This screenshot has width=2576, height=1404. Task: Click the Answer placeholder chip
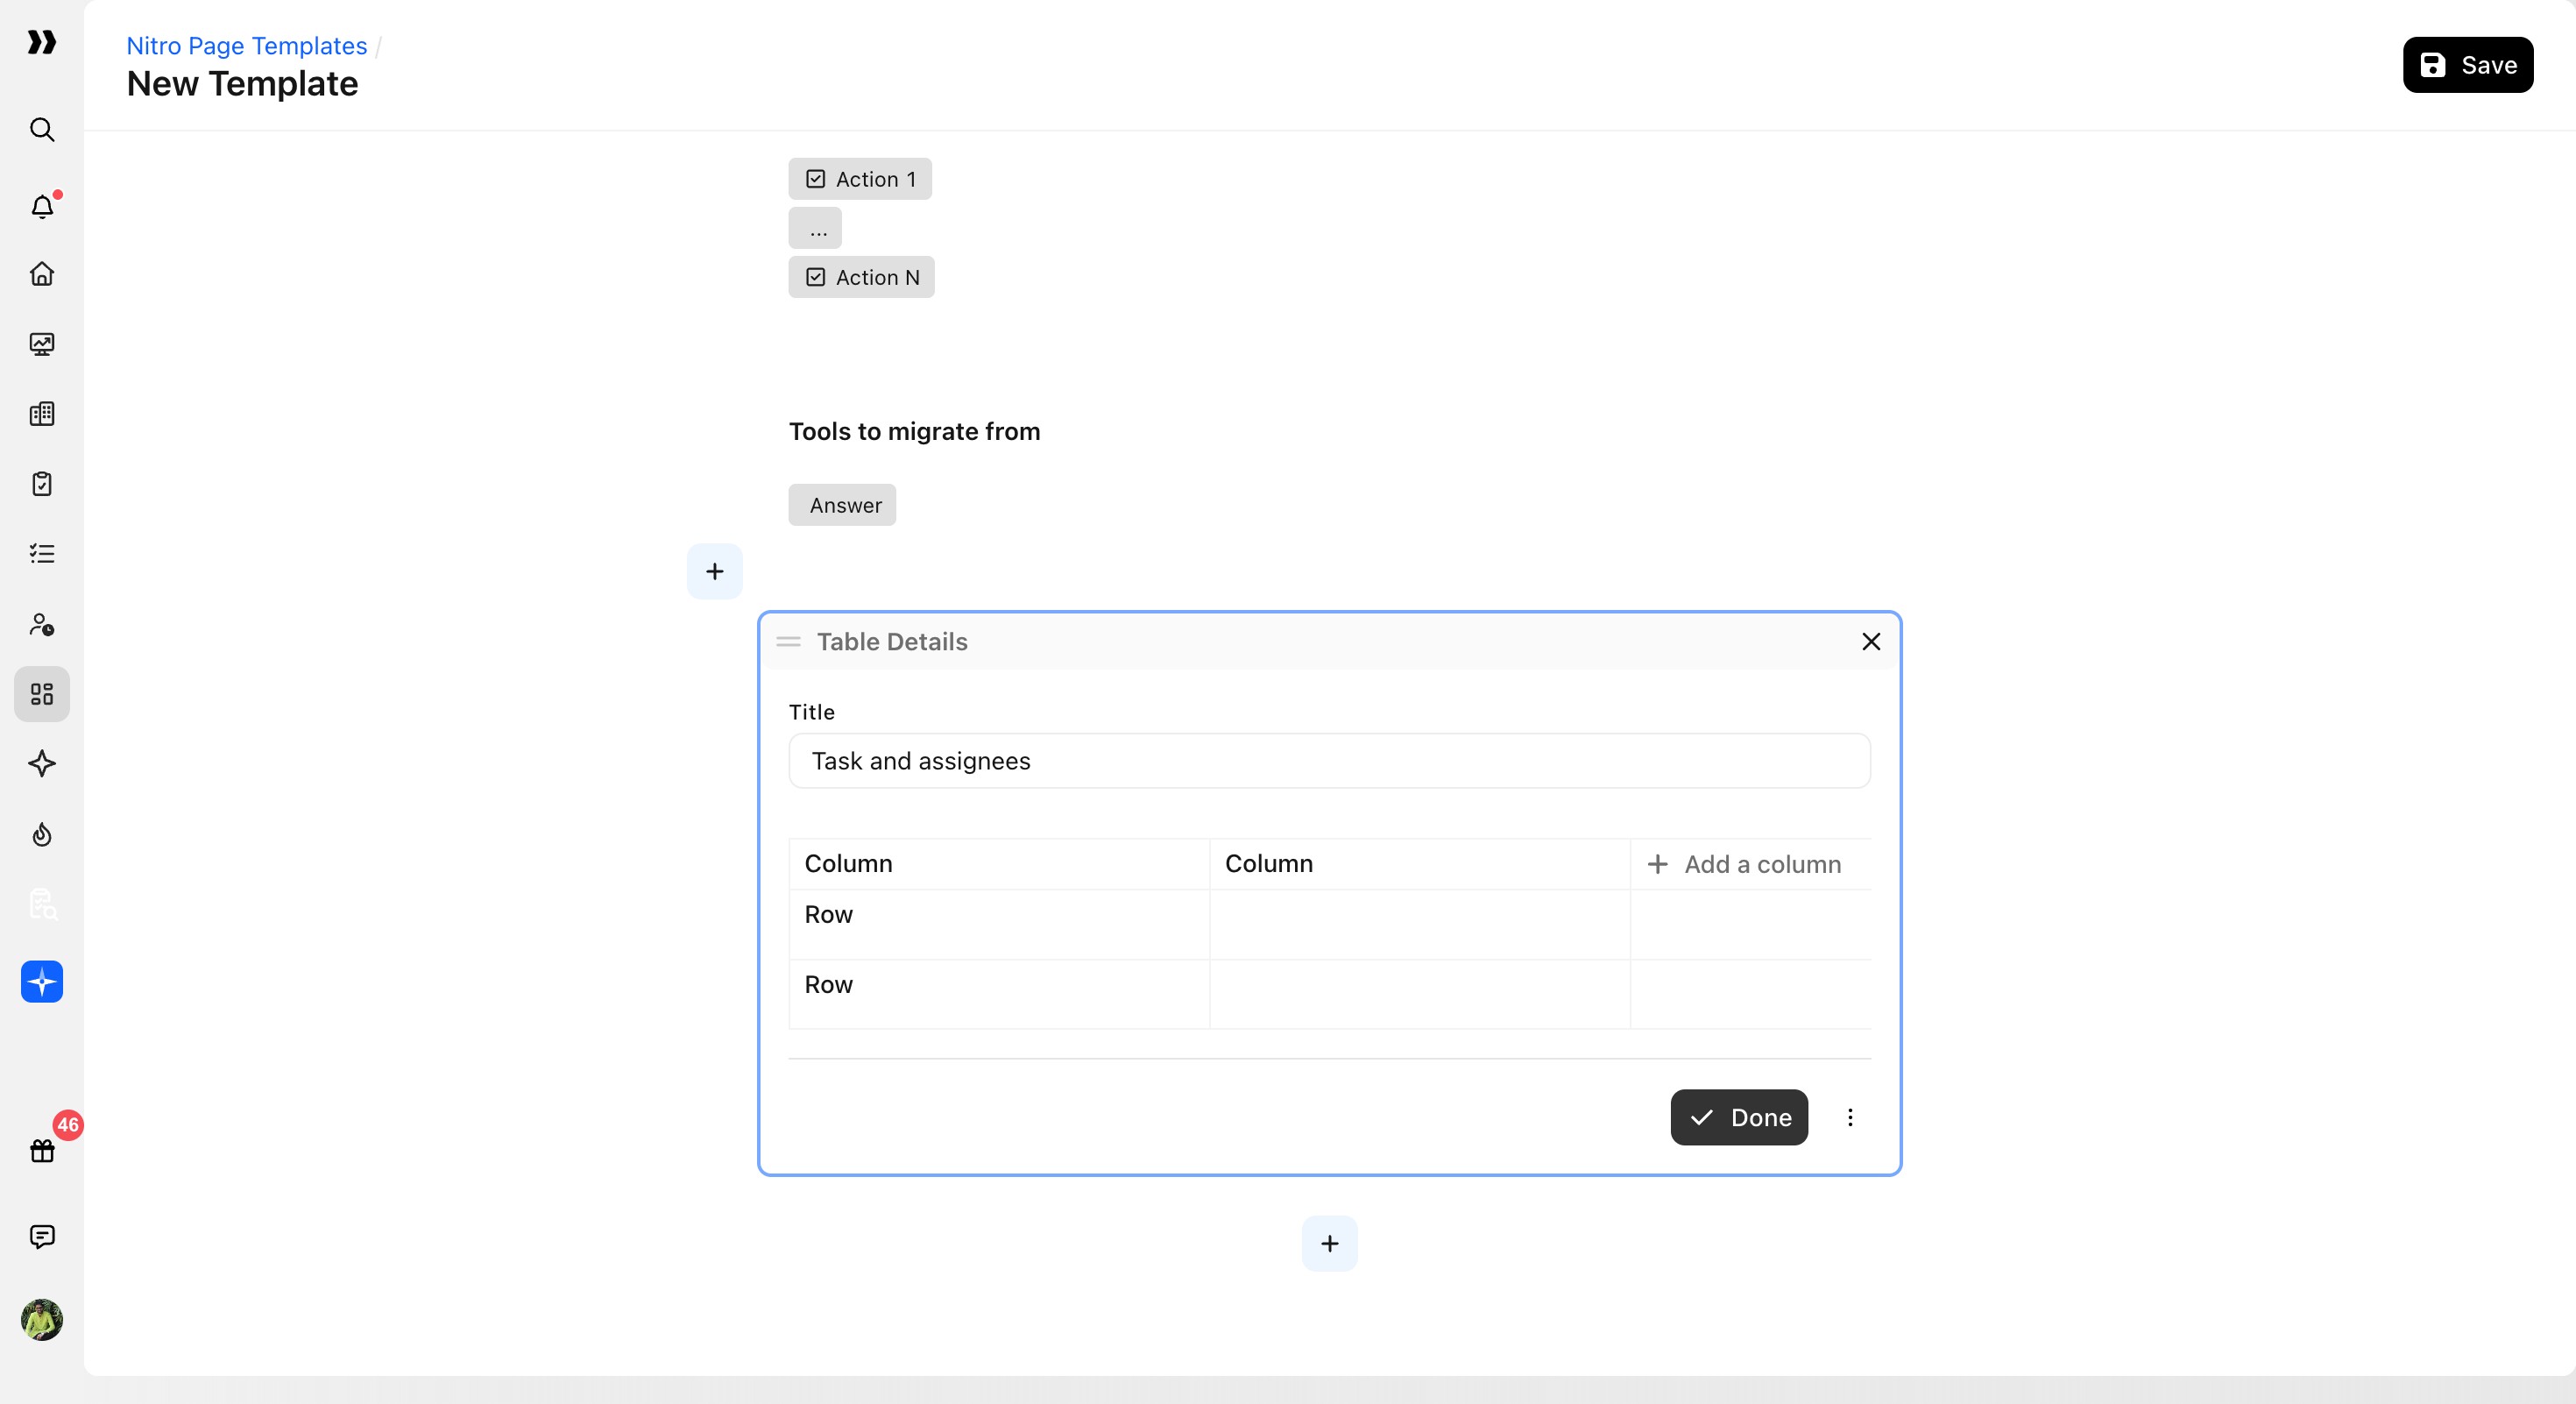tap(843, 505)
